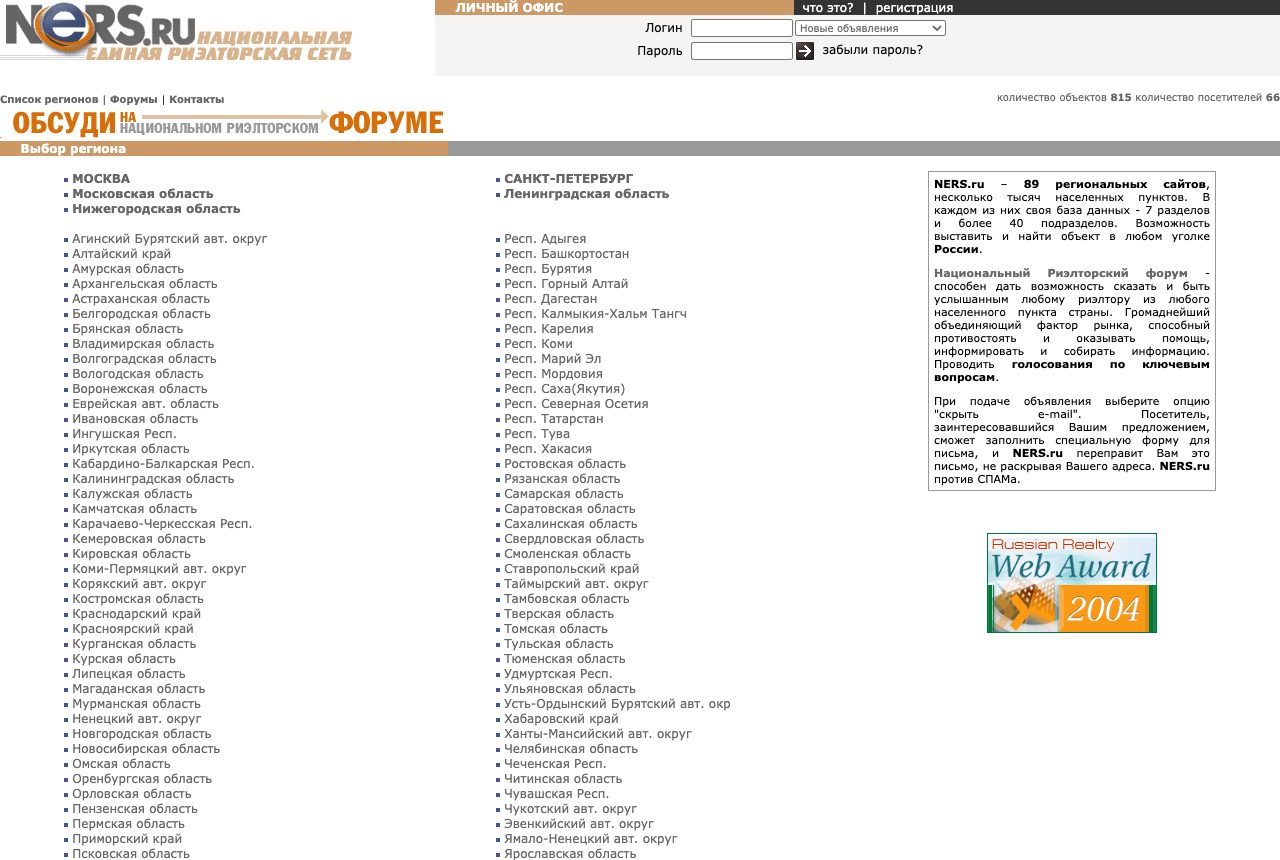Open Ростовская область region
This screenshot has width=1280, height=860.
(565, 464)
